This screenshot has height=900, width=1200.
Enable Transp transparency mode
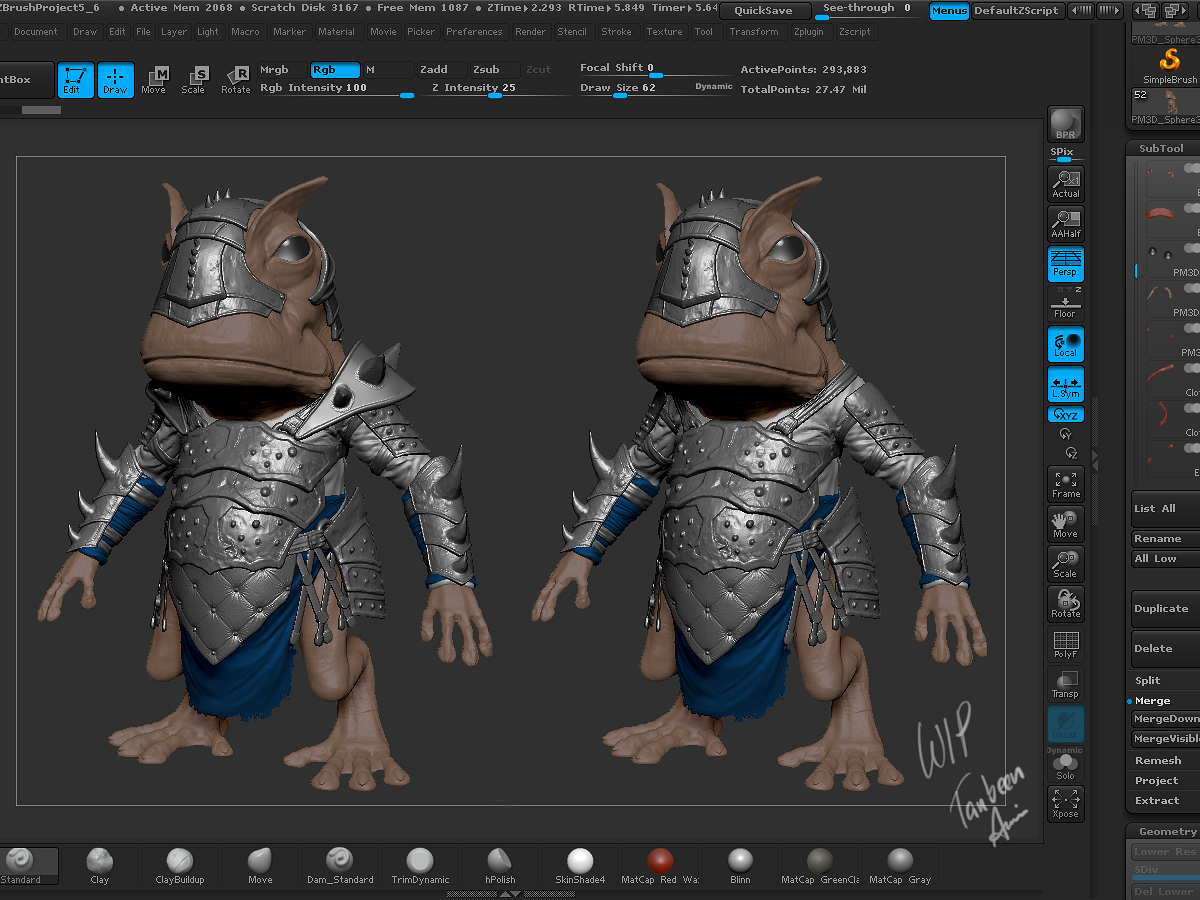pyautogui.click(x=1065, y=685)
